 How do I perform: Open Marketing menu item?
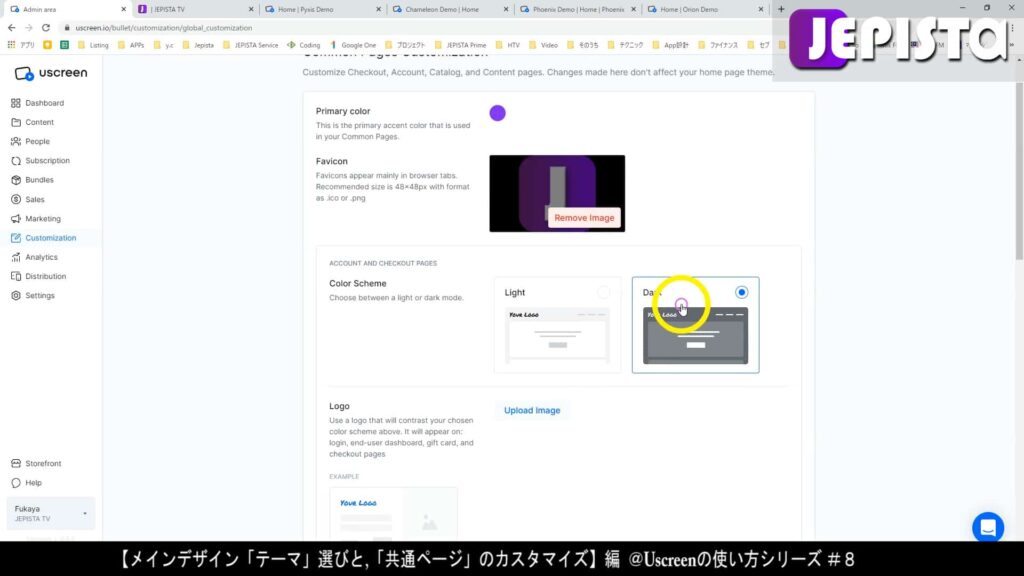[42, 219]
